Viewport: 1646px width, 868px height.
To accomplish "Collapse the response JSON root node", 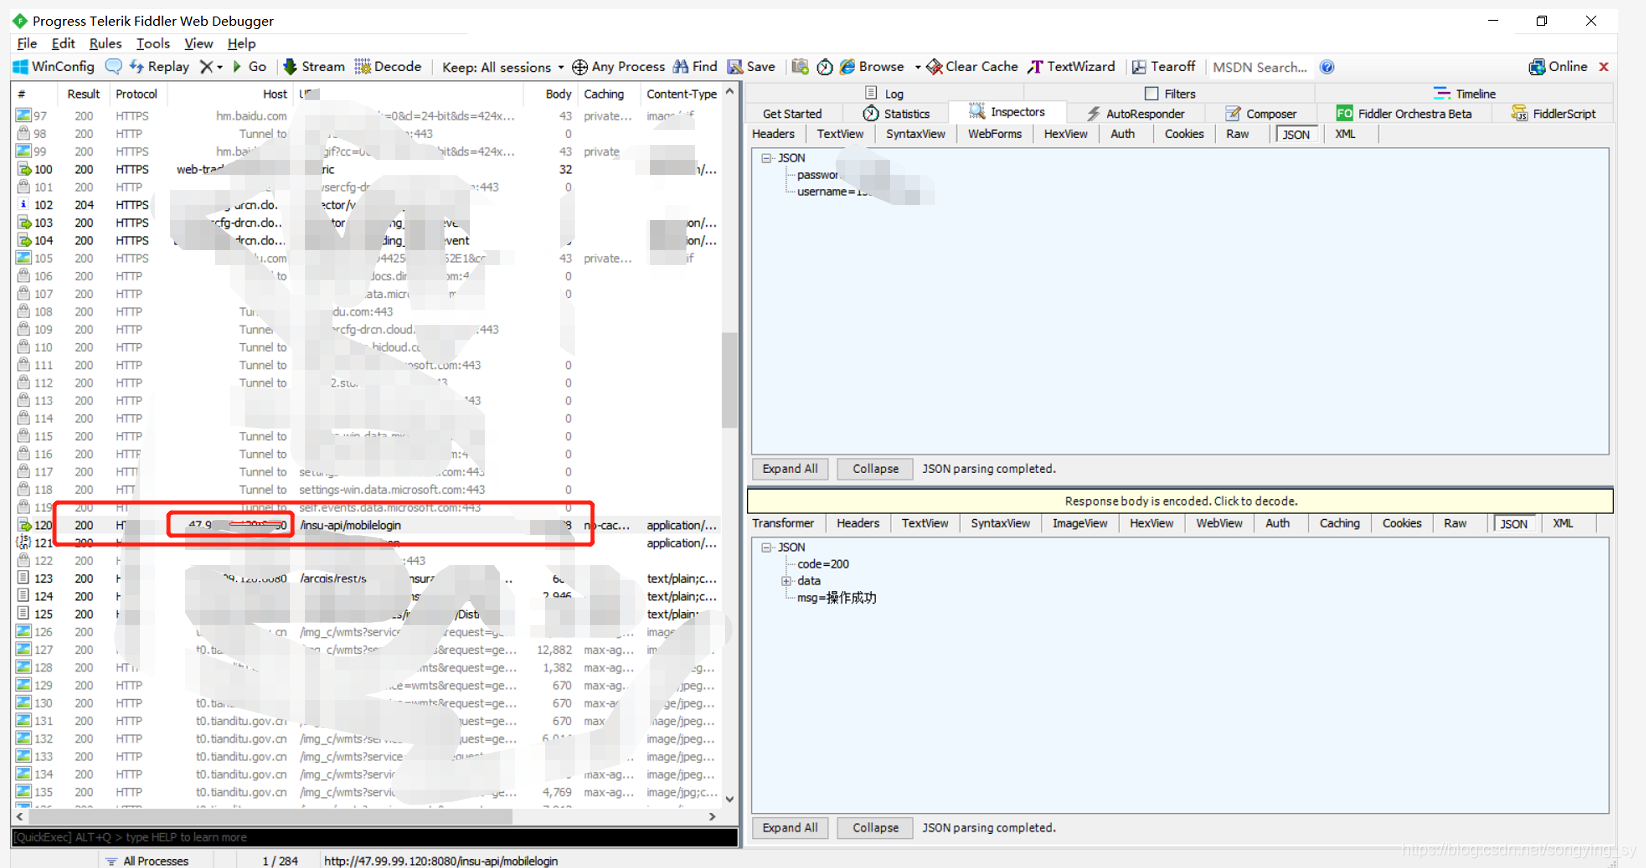I will pyautogui.click(x=767, y=547).
